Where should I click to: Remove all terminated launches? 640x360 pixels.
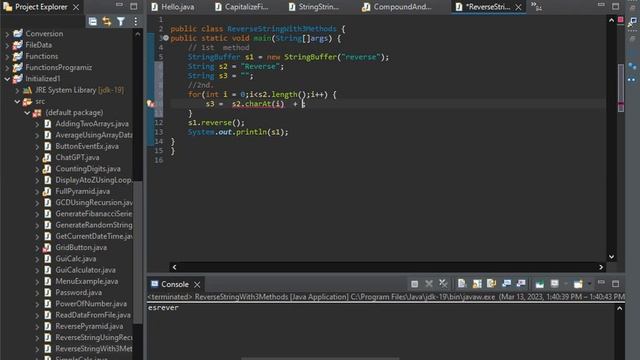443,284
